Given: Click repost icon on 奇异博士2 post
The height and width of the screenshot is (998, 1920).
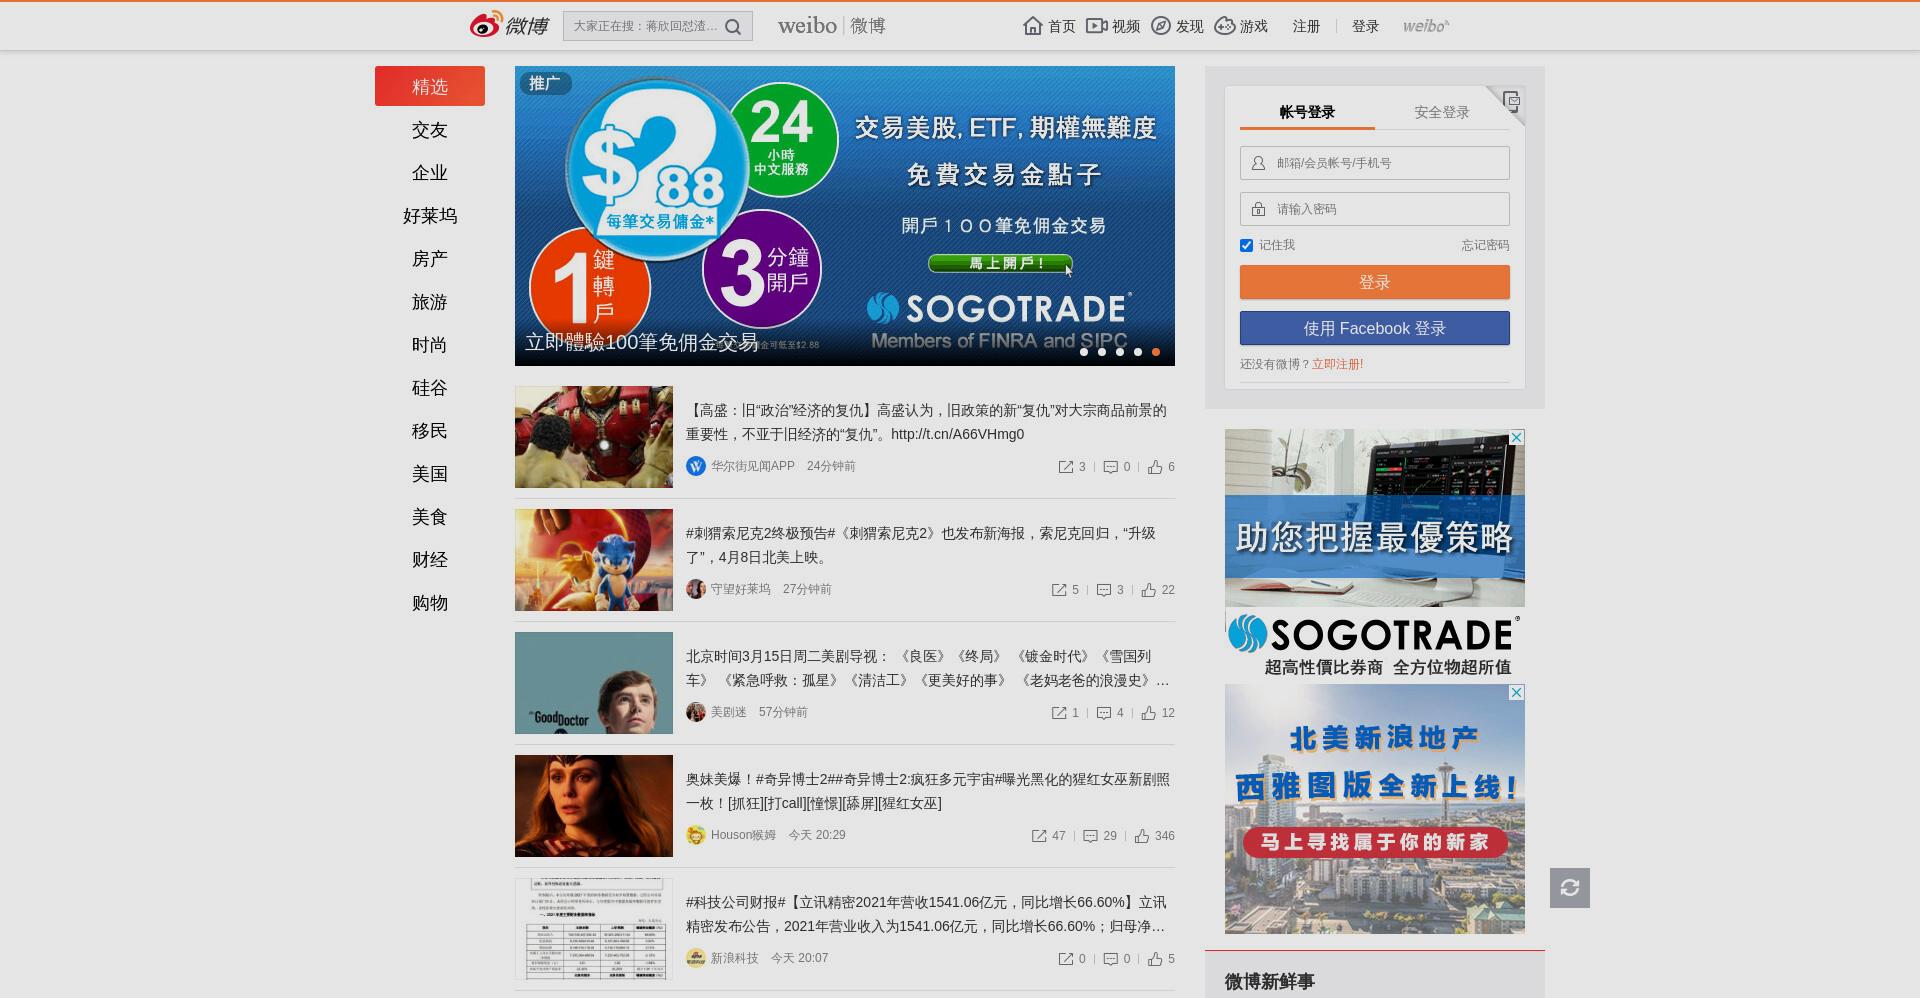Looking at the screenshot, I should [1039, 836].
